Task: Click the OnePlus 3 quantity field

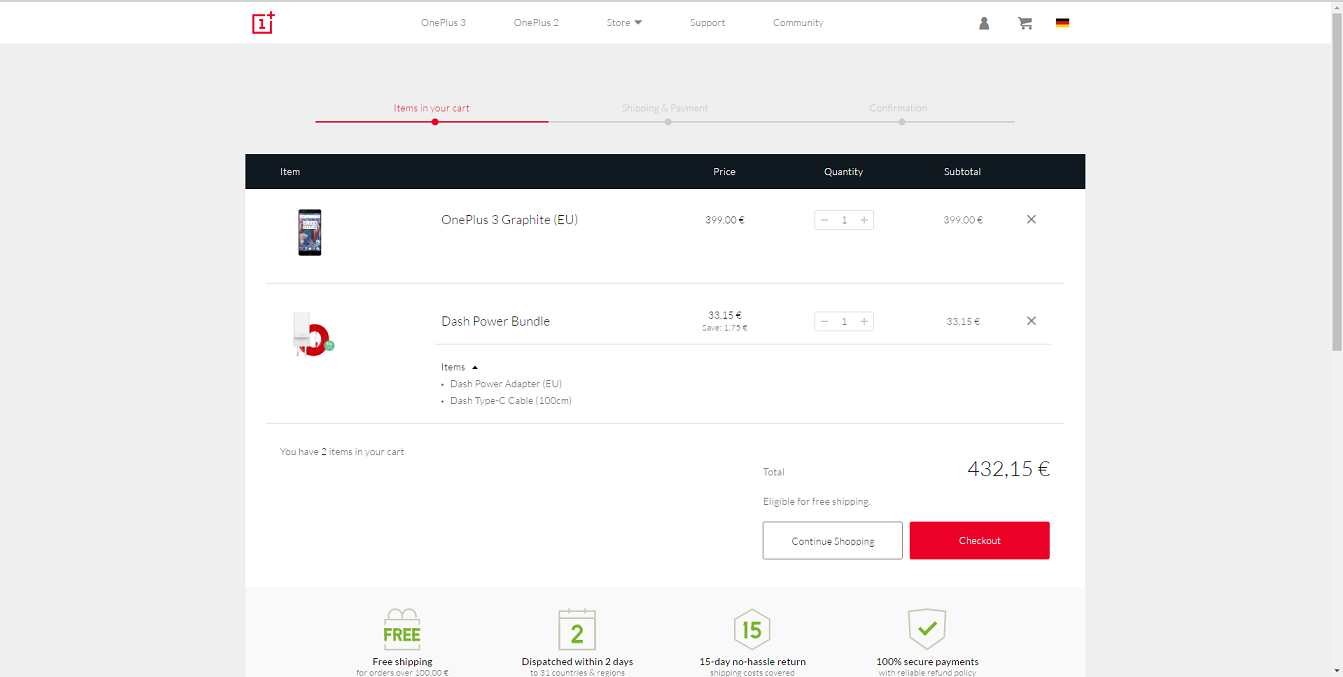Action: click(844, 220)
